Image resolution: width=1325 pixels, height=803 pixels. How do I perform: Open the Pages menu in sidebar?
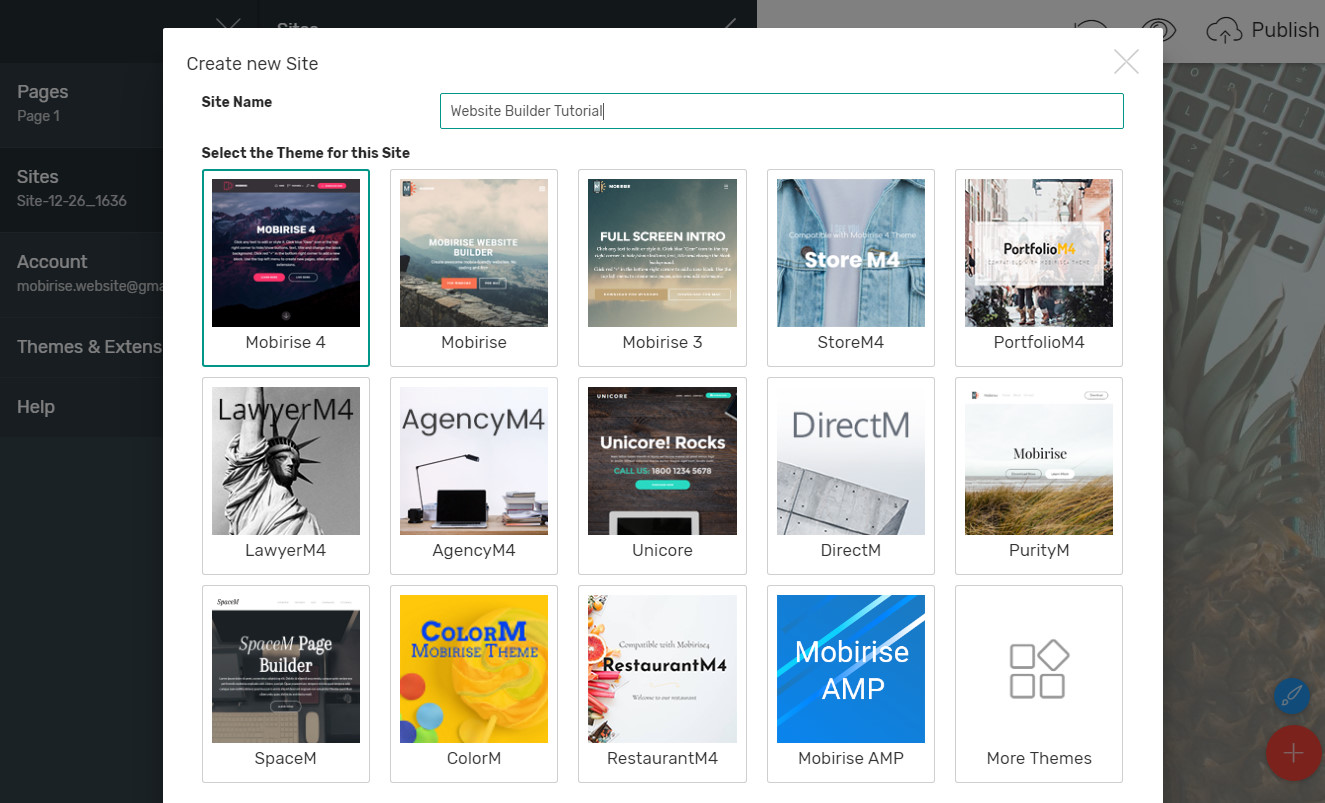coord(81,104)
